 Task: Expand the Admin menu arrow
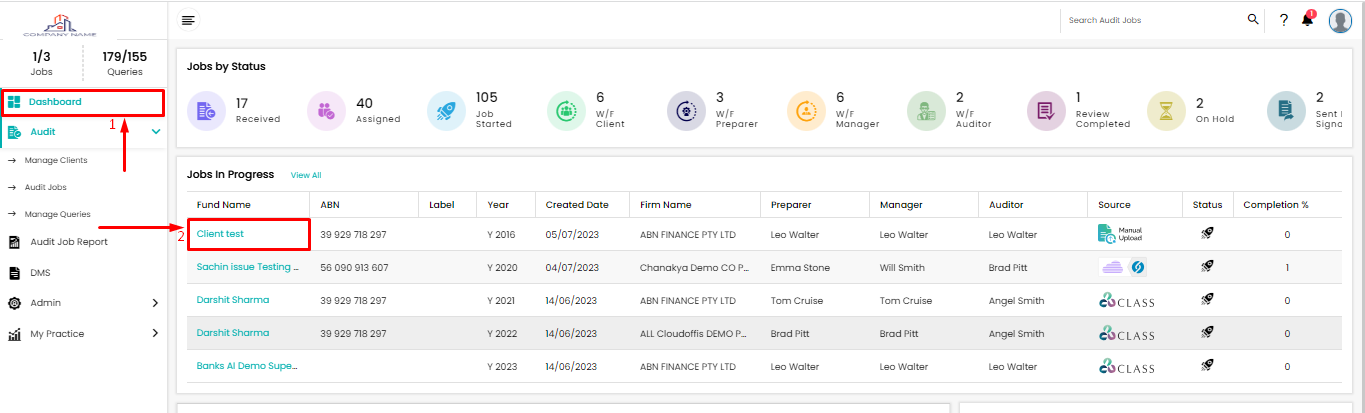155,303
